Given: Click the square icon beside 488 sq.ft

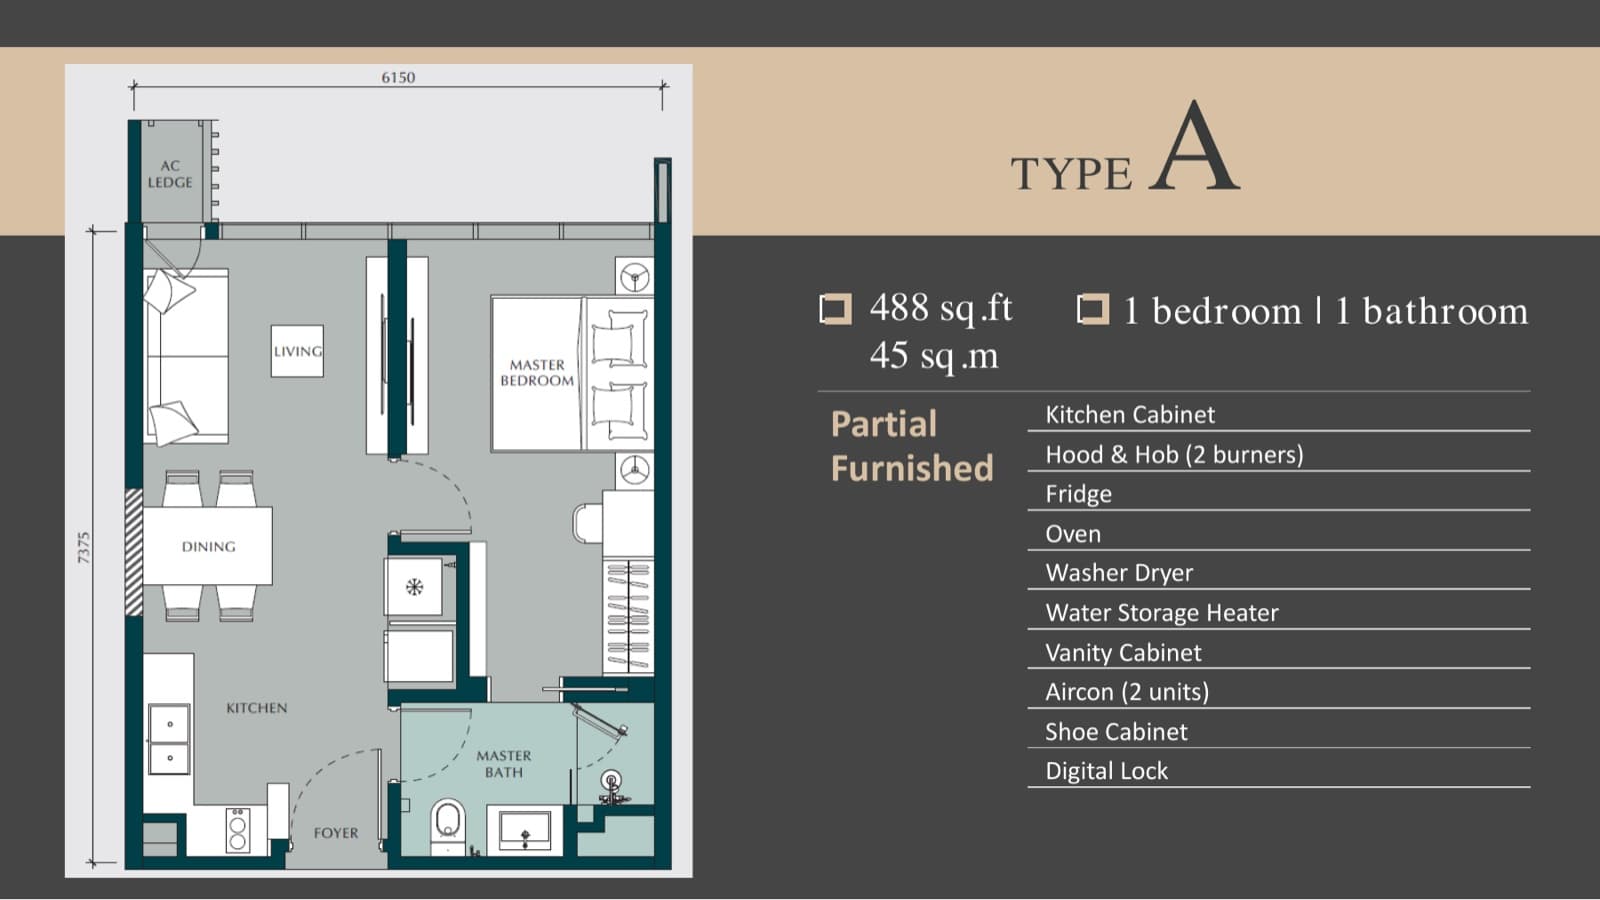Looking at the screenshot, I should click(835, 309).
